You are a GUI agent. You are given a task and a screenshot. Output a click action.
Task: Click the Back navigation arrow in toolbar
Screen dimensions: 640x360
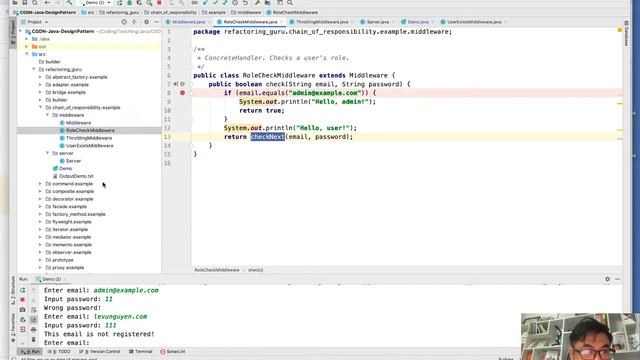(47, 2)
